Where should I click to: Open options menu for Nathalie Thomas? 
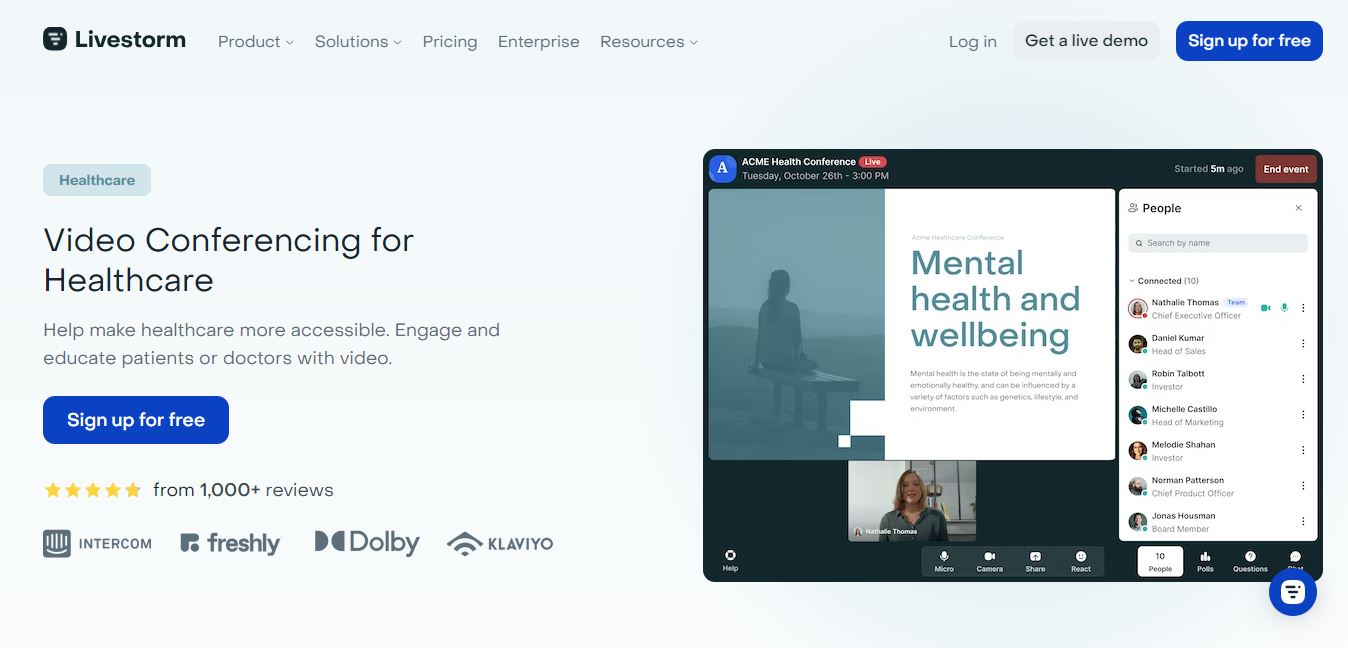pyautogui.click(x=1303, y=308)
